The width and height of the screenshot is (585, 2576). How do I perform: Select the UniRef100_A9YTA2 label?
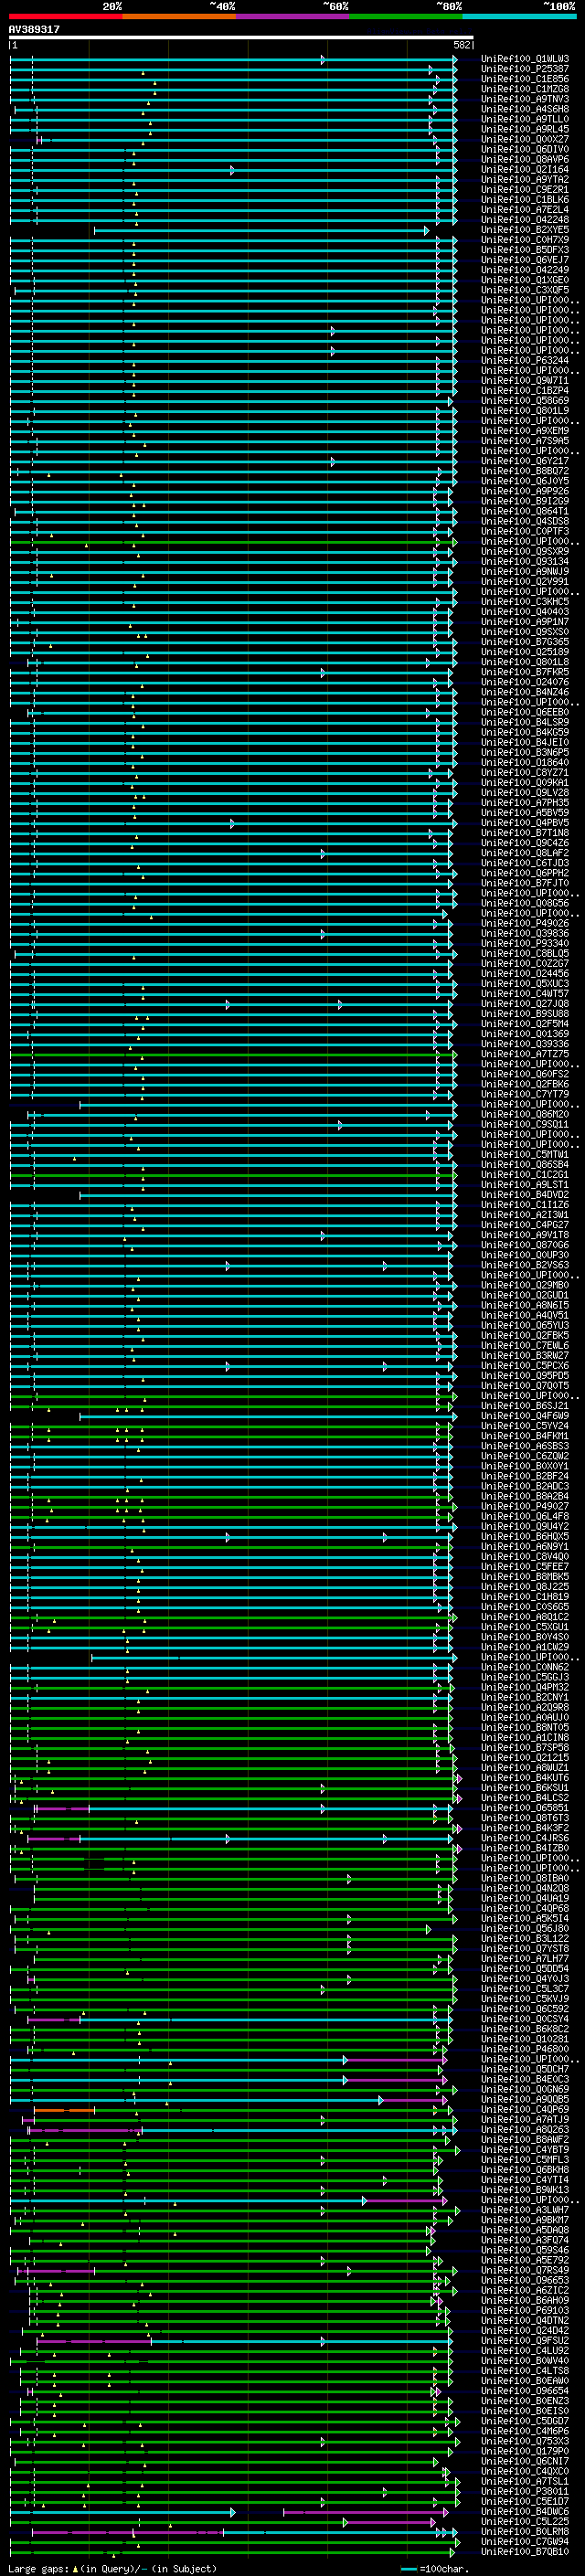click(525, 179)
